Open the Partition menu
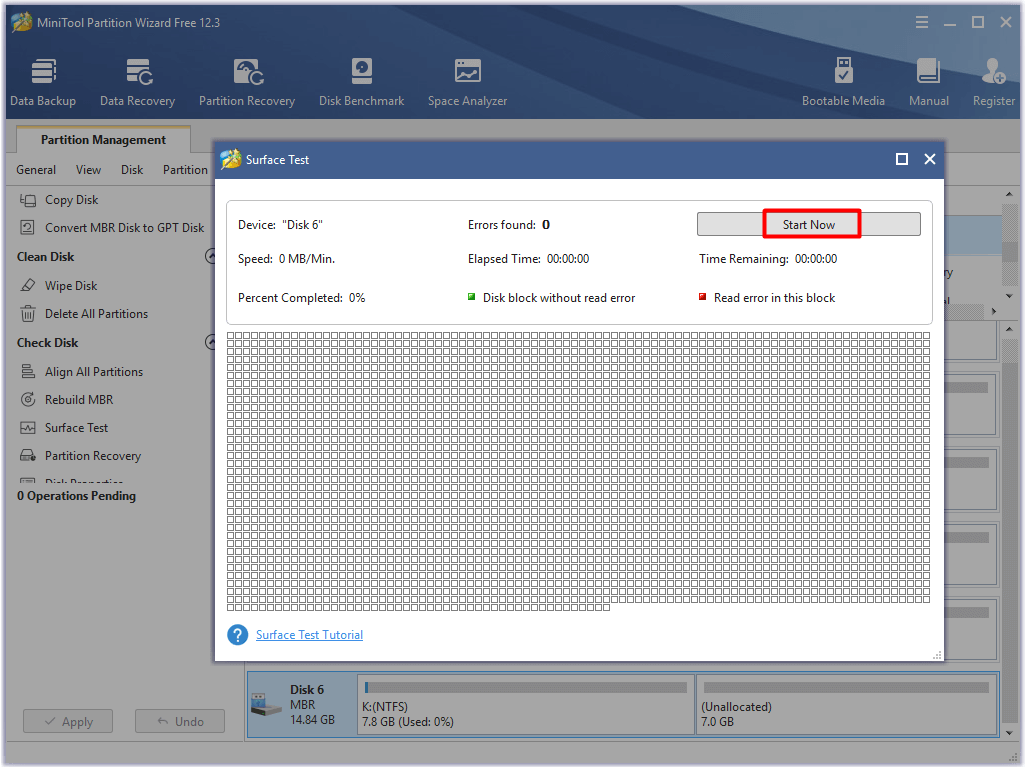Image resolution: width=1027 pixels, height=767 pixels. (185, 170)
